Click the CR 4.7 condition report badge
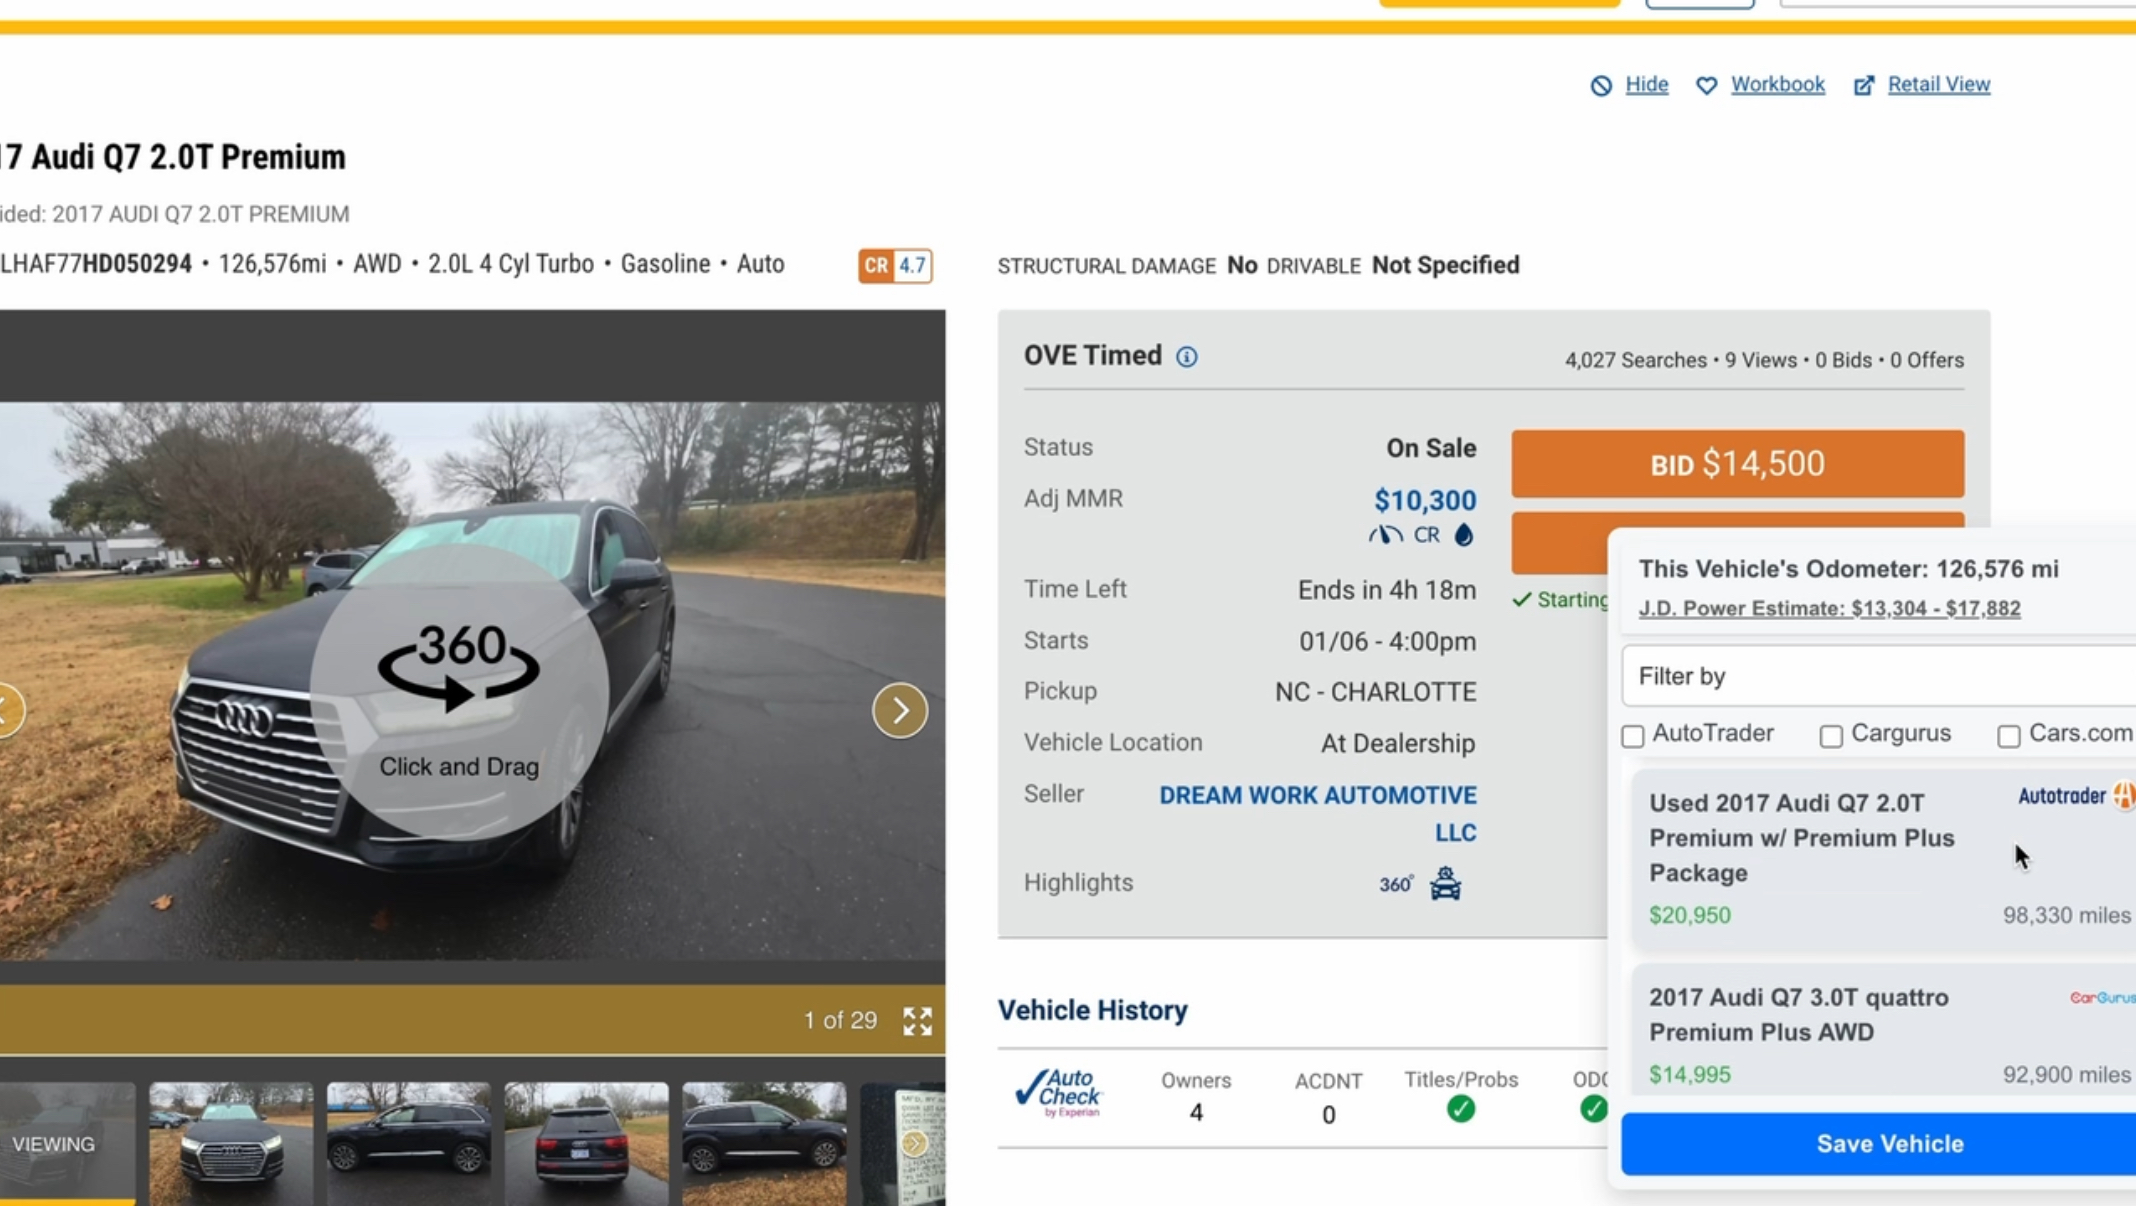 coord(895,266)
